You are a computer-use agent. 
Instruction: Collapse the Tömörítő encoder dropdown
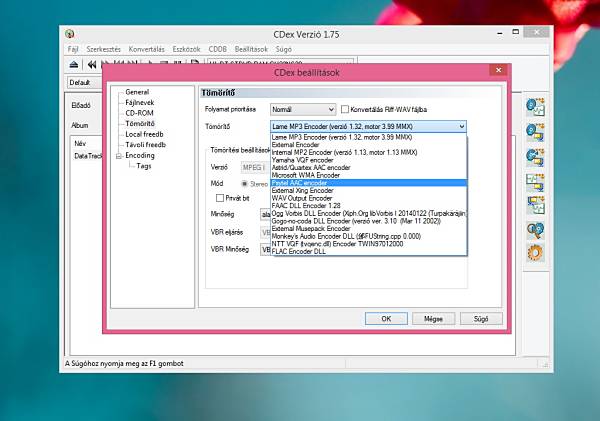tap(368, 126)
